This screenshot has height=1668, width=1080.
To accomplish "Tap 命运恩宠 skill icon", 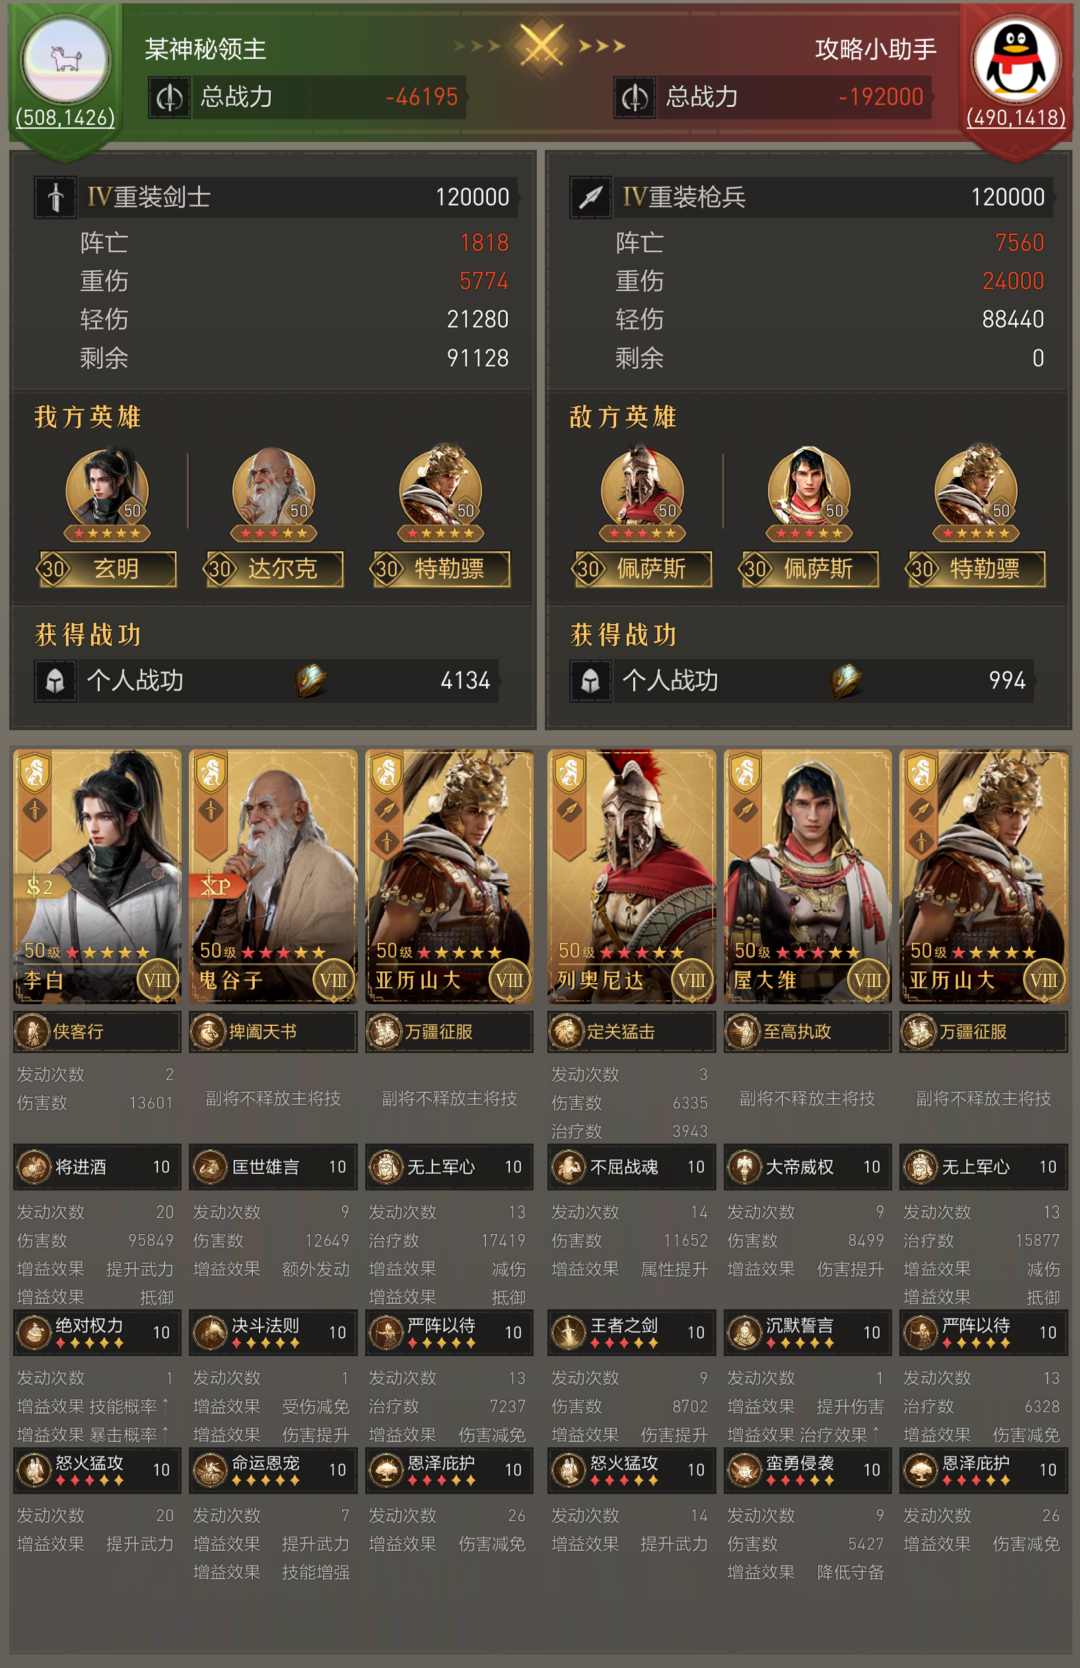I will (x=210, y=1470).
